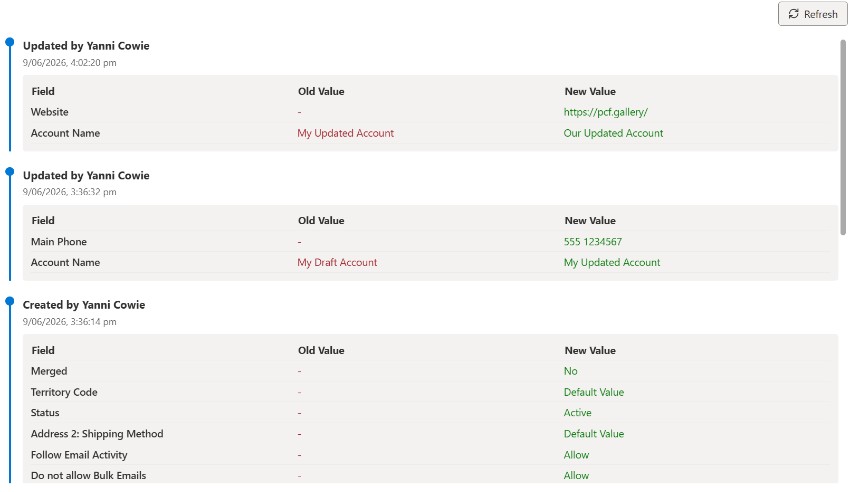Click the Active status new value
The image size is (850, 492).
tap(577, 413)
